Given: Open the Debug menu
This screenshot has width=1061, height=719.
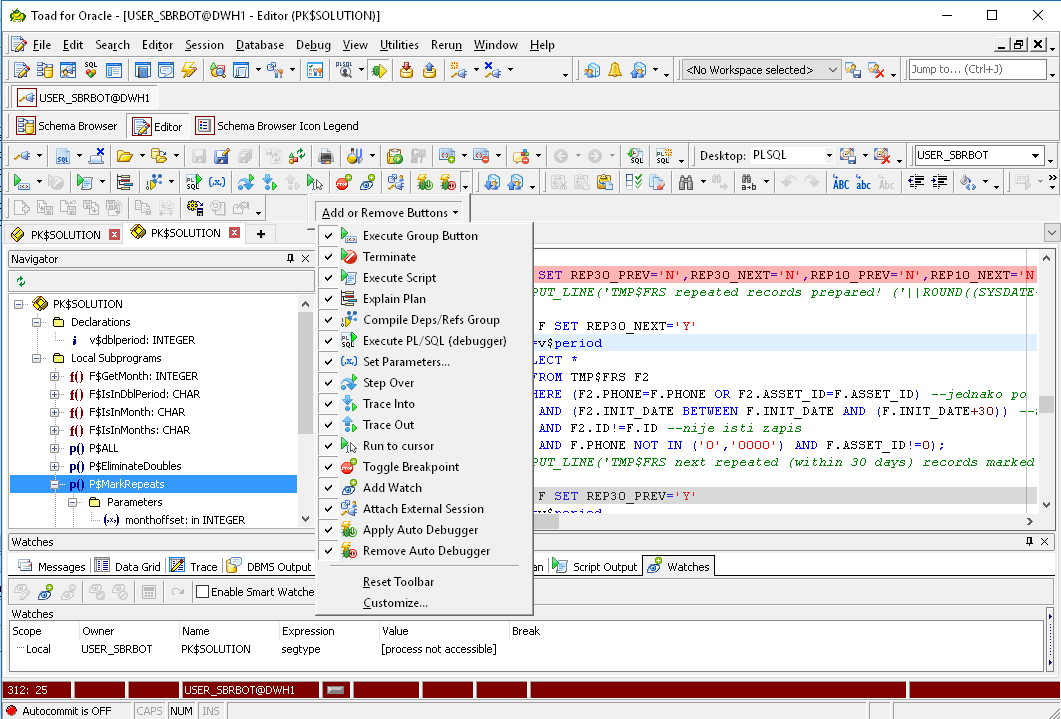Looking at the screenshot, I should click(313, 45).
